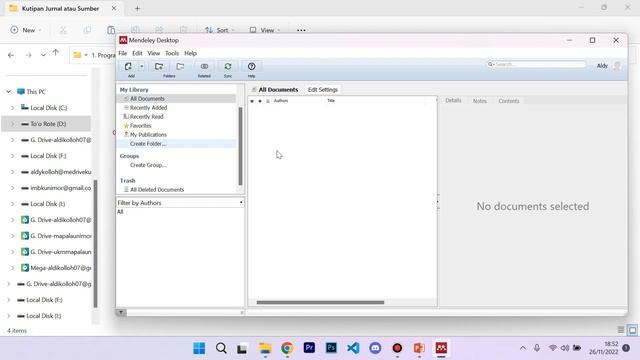This screenshot has width=640, height=360.
Task: Open PowerPoint from the taskbar
Action: click(419, 348)
